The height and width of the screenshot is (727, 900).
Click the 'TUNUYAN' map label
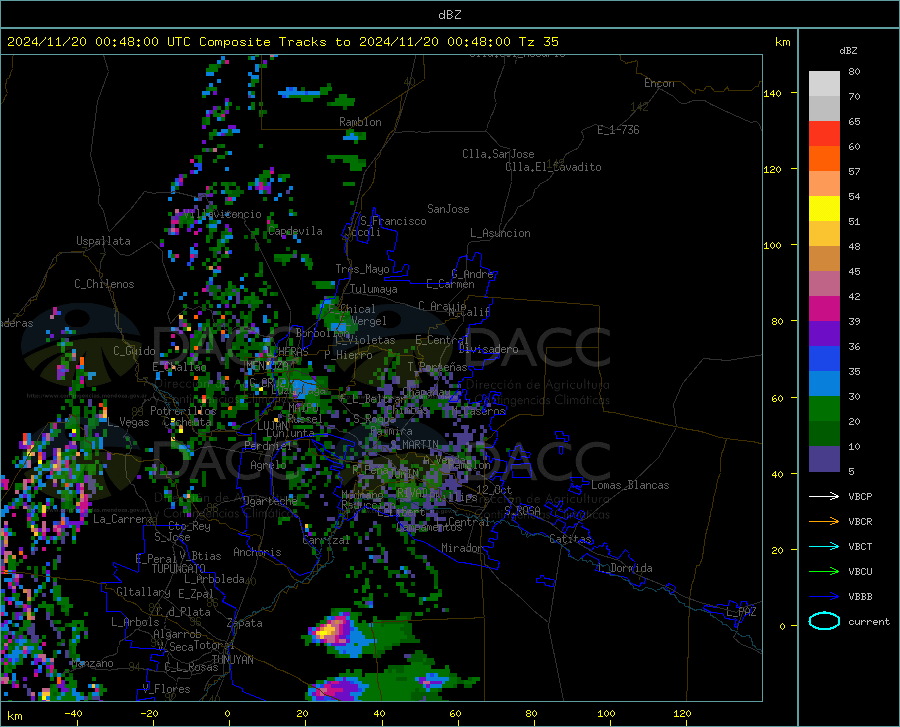tap(232, 660)
